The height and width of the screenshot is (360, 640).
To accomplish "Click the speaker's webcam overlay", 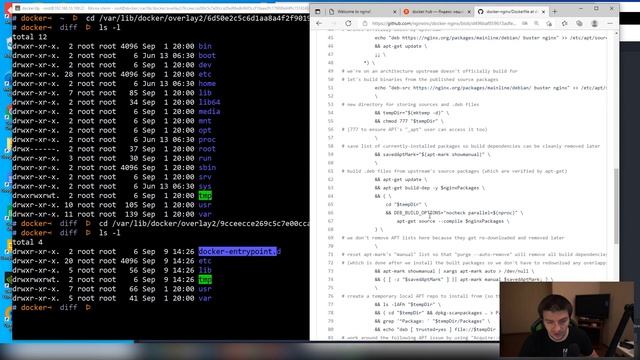I will [x=567, y=319].
